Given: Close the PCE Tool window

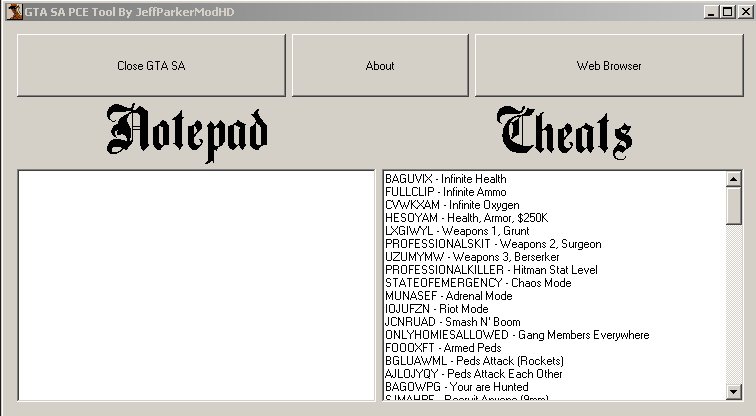Looking at the screenshot, I should coord(743,11).
